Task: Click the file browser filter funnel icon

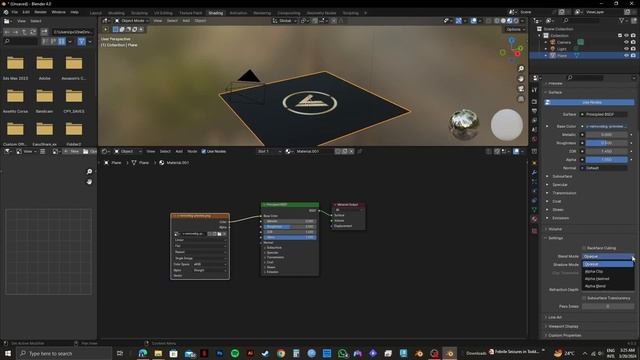Action: coord(81,41)
